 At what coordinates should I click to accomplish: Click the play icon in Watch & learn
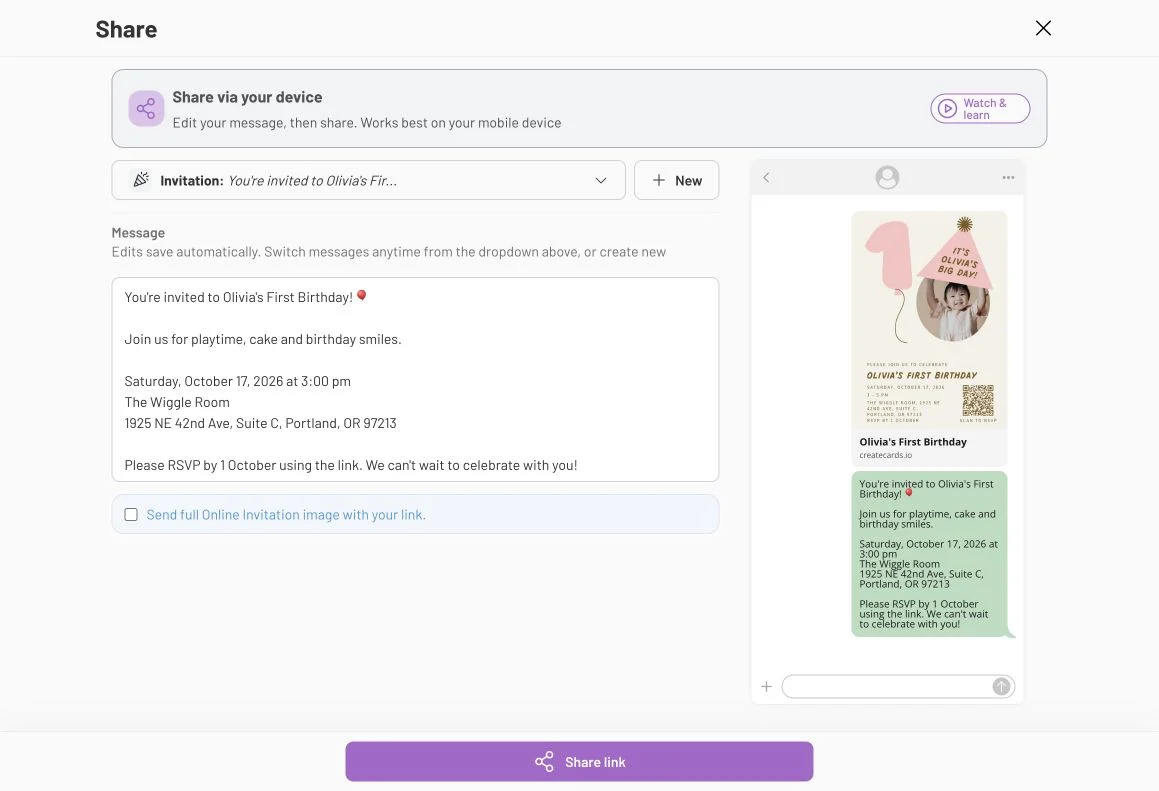947,109
